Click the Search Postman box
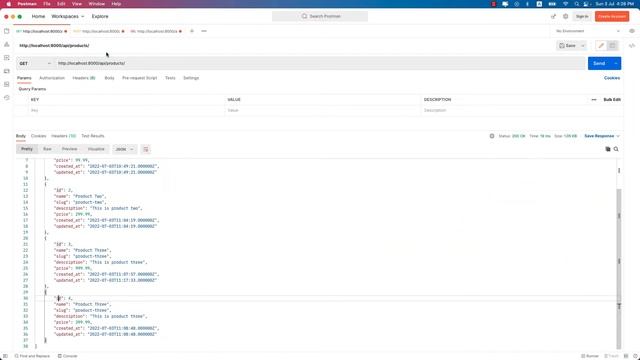The image size is (640, 360). [x=320, y=16]
